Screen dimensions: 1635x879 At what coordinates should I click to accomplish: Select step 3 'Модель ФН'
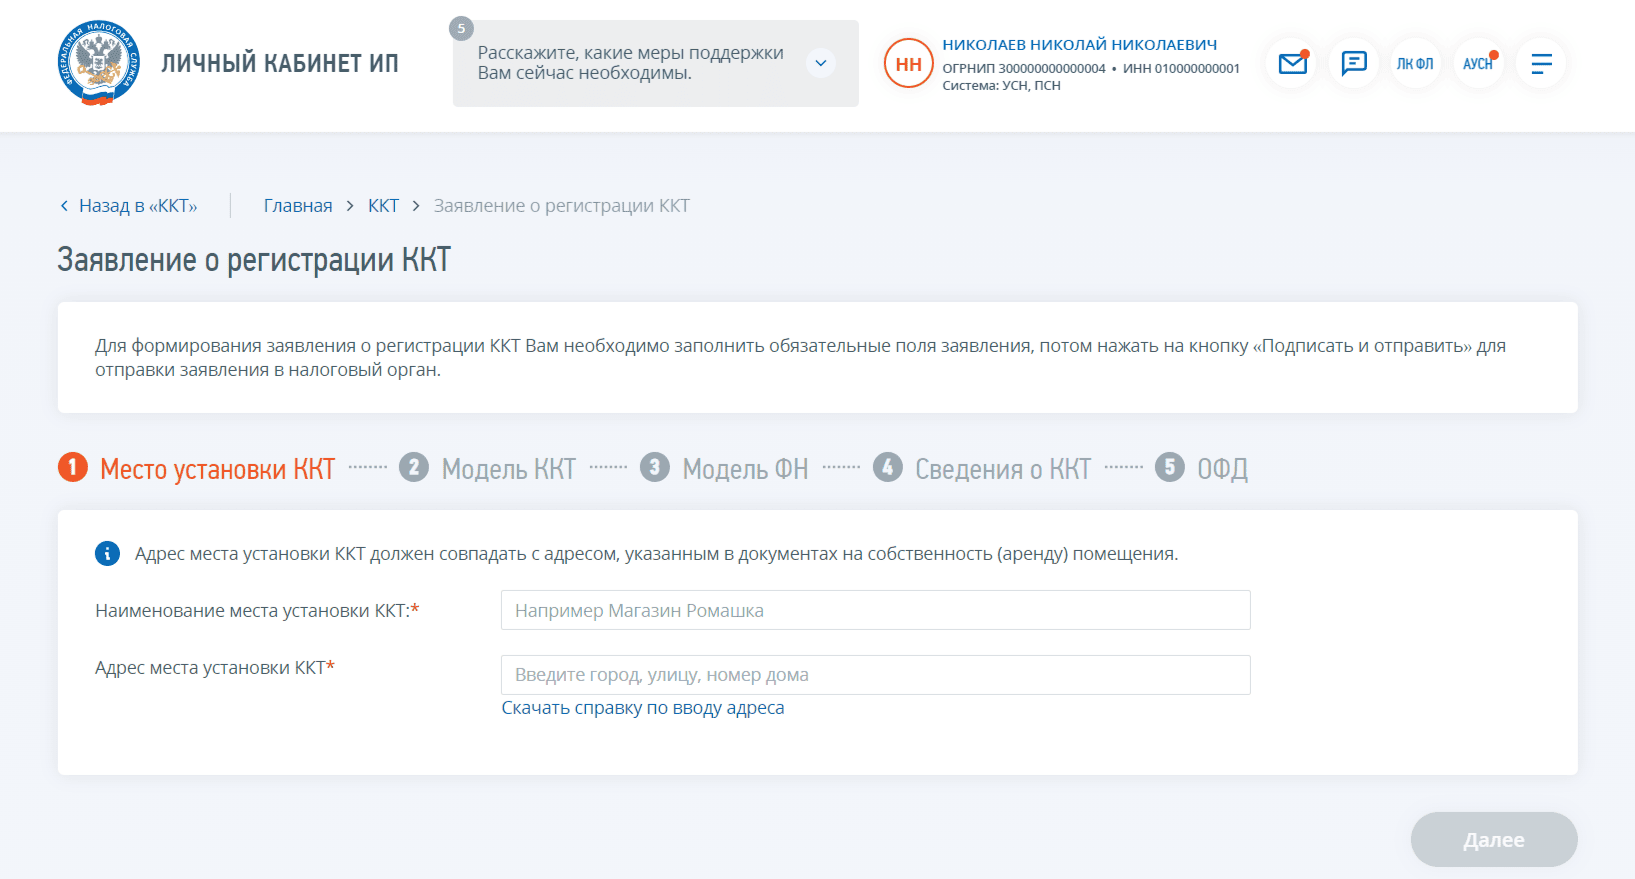pyautogui.click(x=744, y=468)
